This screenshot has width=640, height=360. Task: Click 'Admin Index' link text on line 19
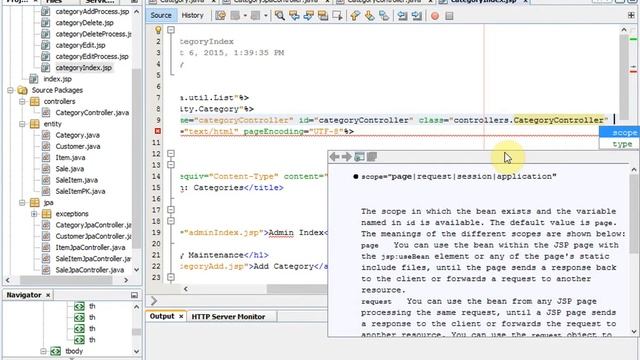tap(296, 232)
